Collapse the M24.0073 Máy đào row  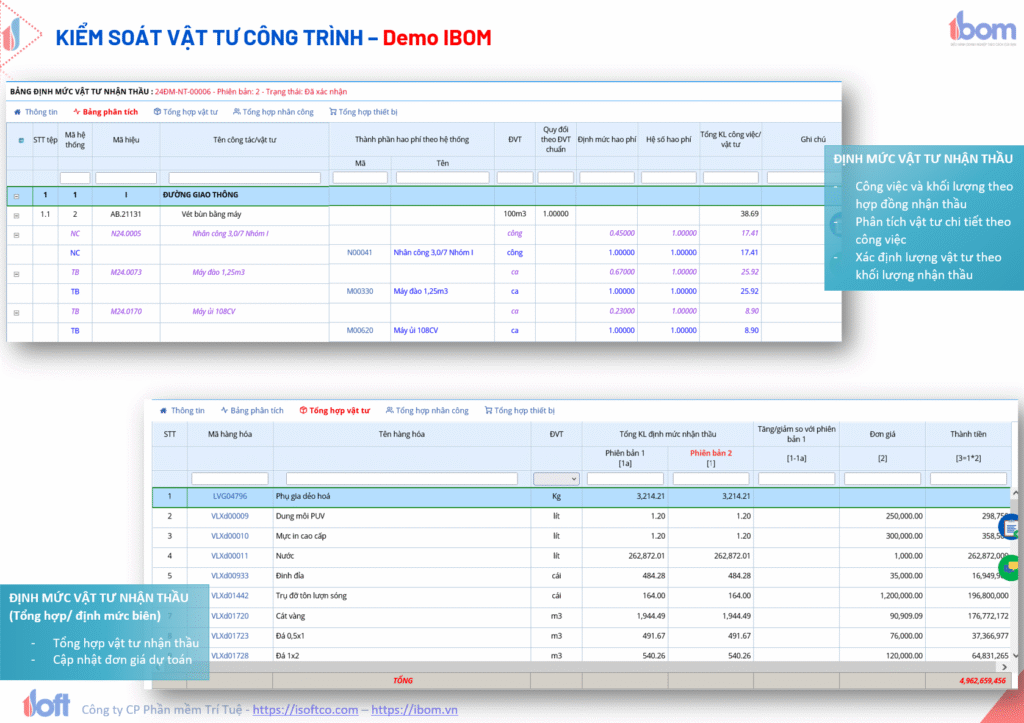(x=16, y=273)
